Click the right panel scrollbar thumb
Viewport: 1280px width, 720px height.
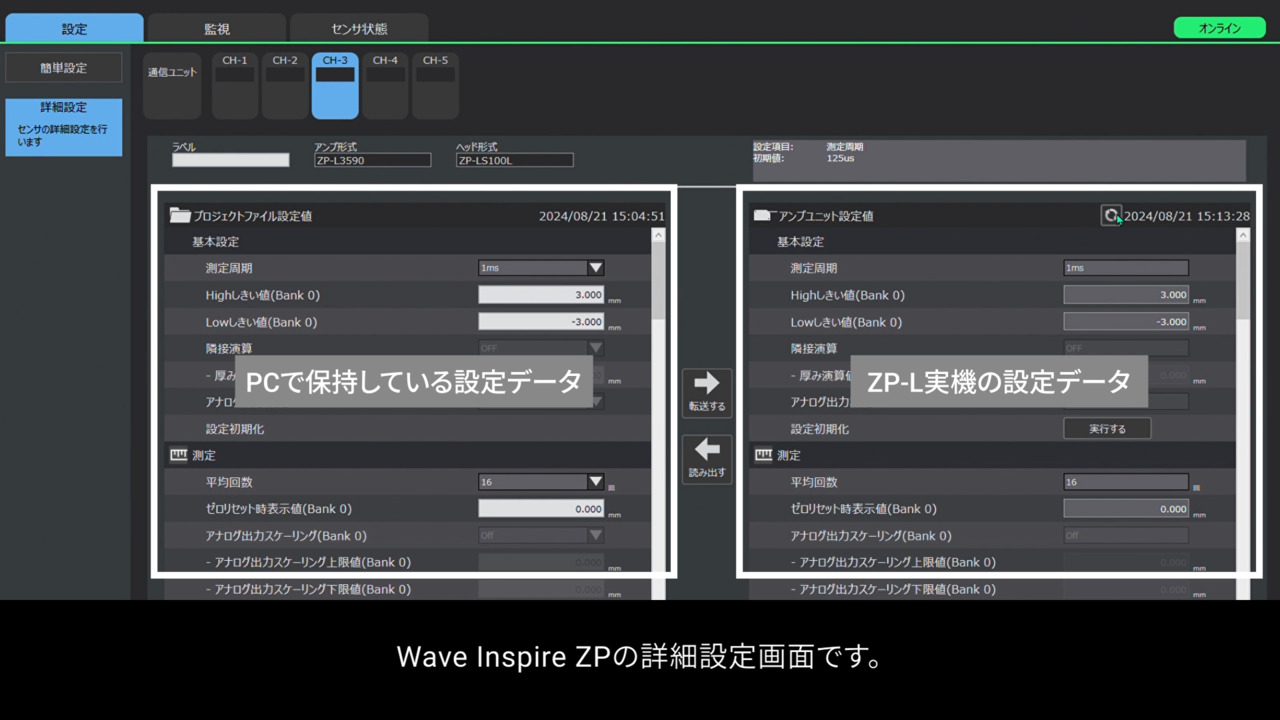click(1243, 280)
